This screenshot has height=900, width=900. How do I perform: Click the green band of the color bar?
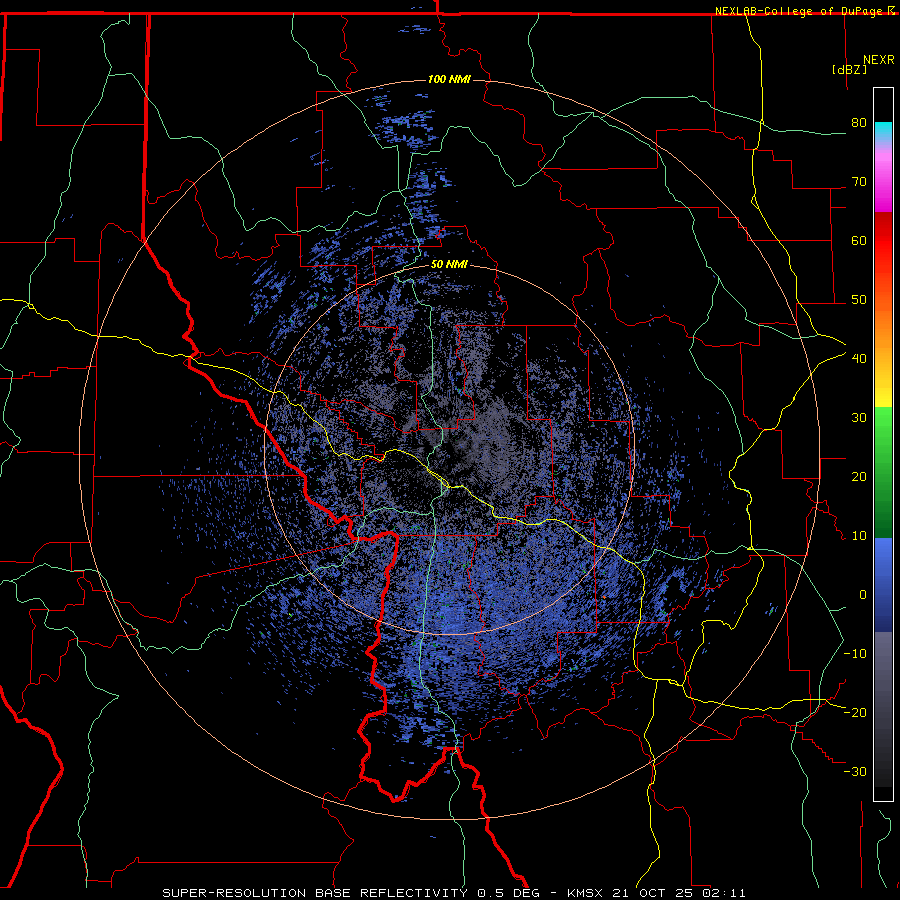point(883,472)
